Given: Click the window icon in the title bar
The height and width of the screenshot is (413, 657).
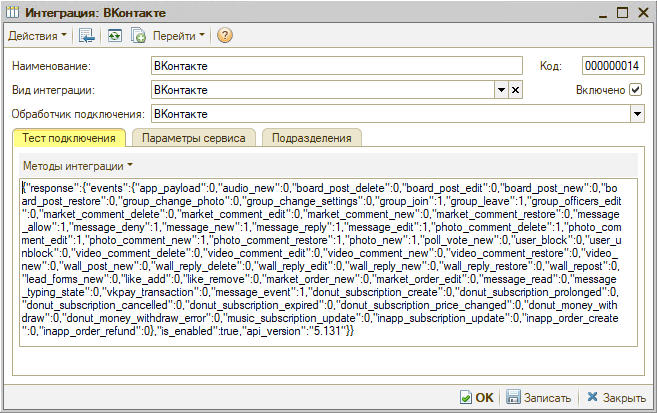Looking at the screenshot, I should 13,13.
